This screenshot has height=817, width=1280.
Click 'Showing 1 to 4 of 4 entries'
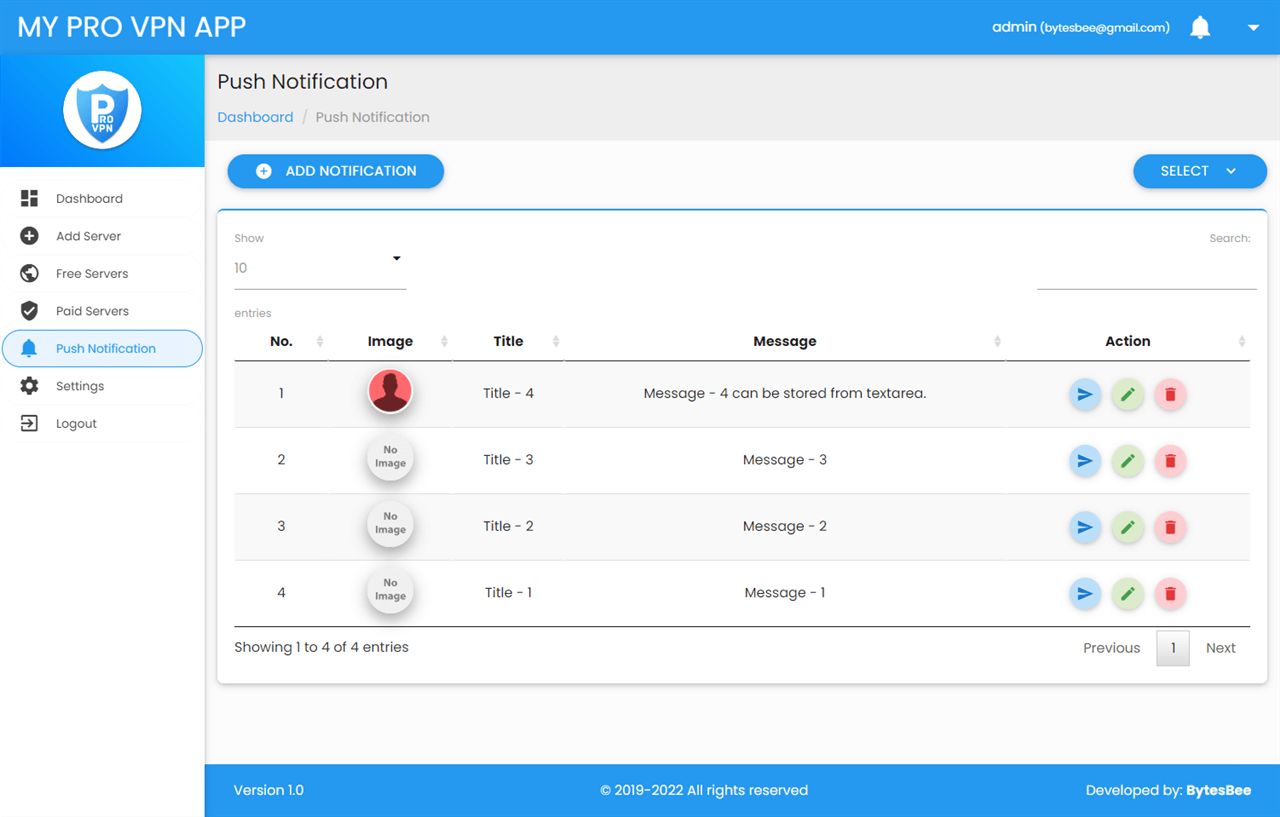point(321,647)
